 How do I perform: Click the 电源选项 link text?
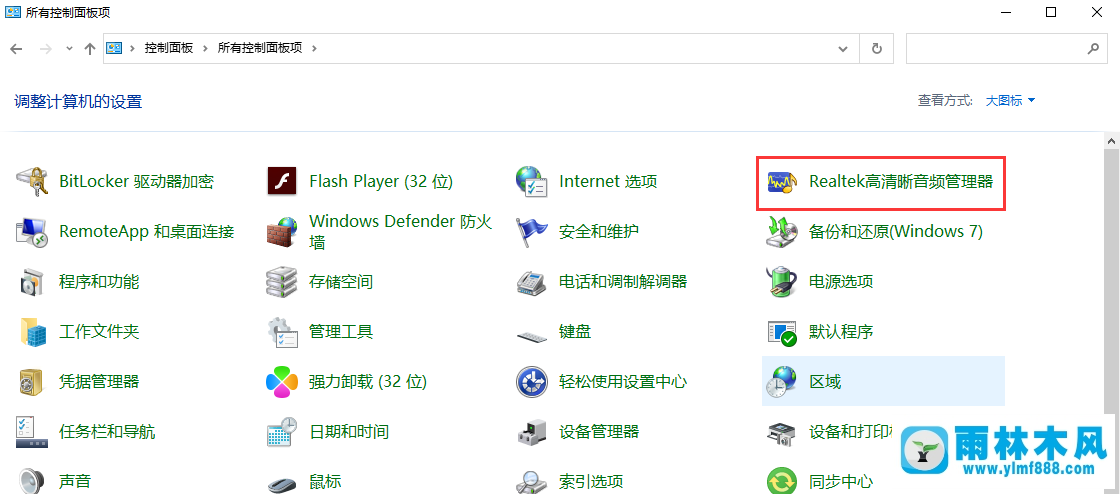tap(841, 281)
